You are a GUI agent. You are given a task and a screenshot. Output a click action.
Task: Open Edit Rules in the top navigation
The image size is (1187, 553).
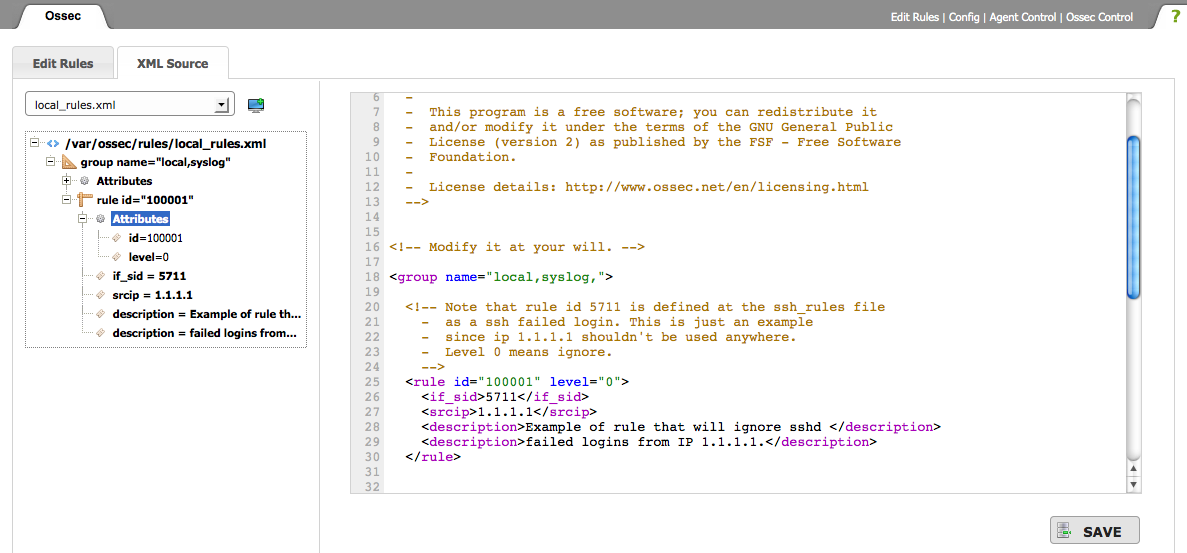click(914, 17)
